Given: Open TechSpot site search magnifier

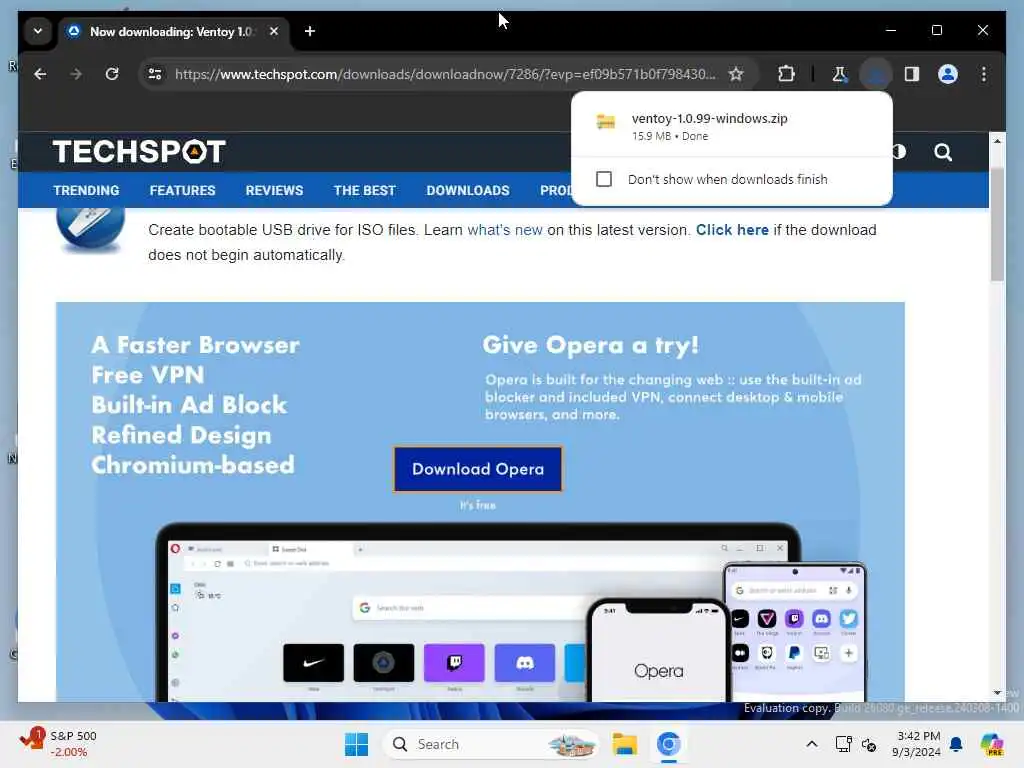Looking at the screenshot, I should tap(942, 152).
